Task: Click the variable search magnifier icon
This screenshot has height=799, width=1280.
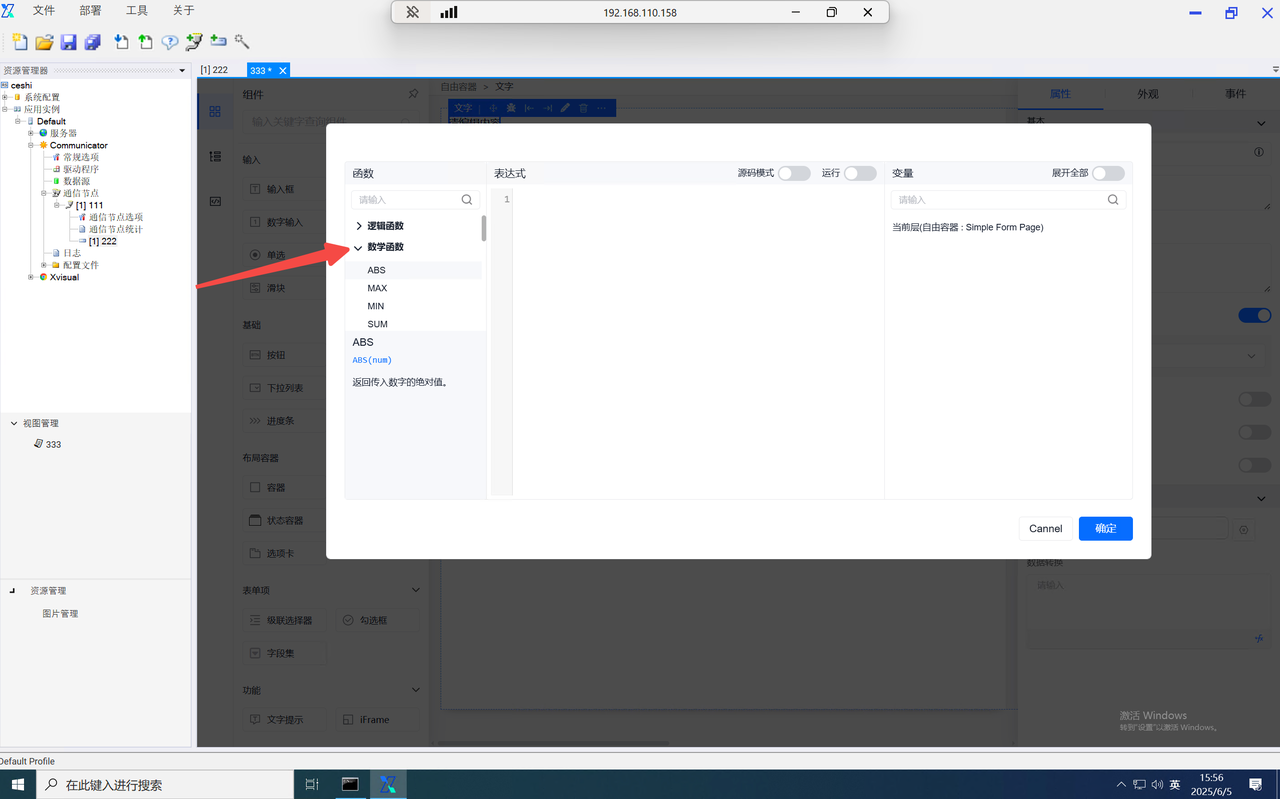Action: point(1113,200)
